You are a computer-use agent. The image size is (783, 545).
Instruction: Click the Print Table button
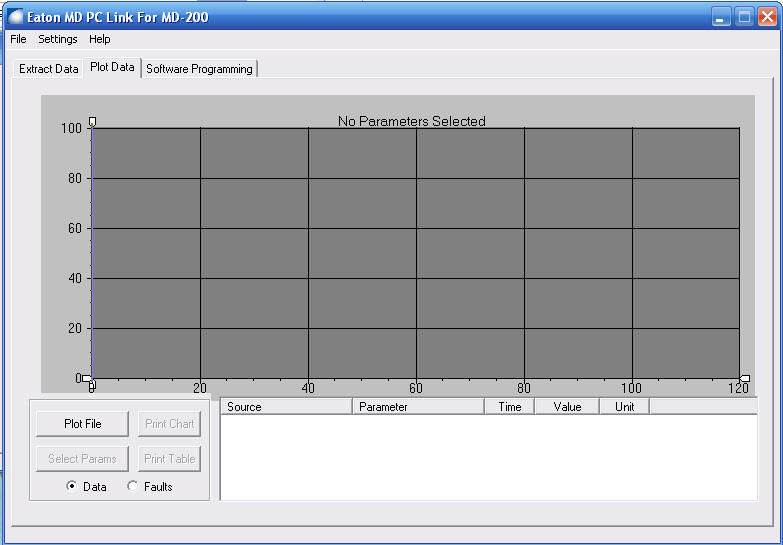click(x=169, y=459)
